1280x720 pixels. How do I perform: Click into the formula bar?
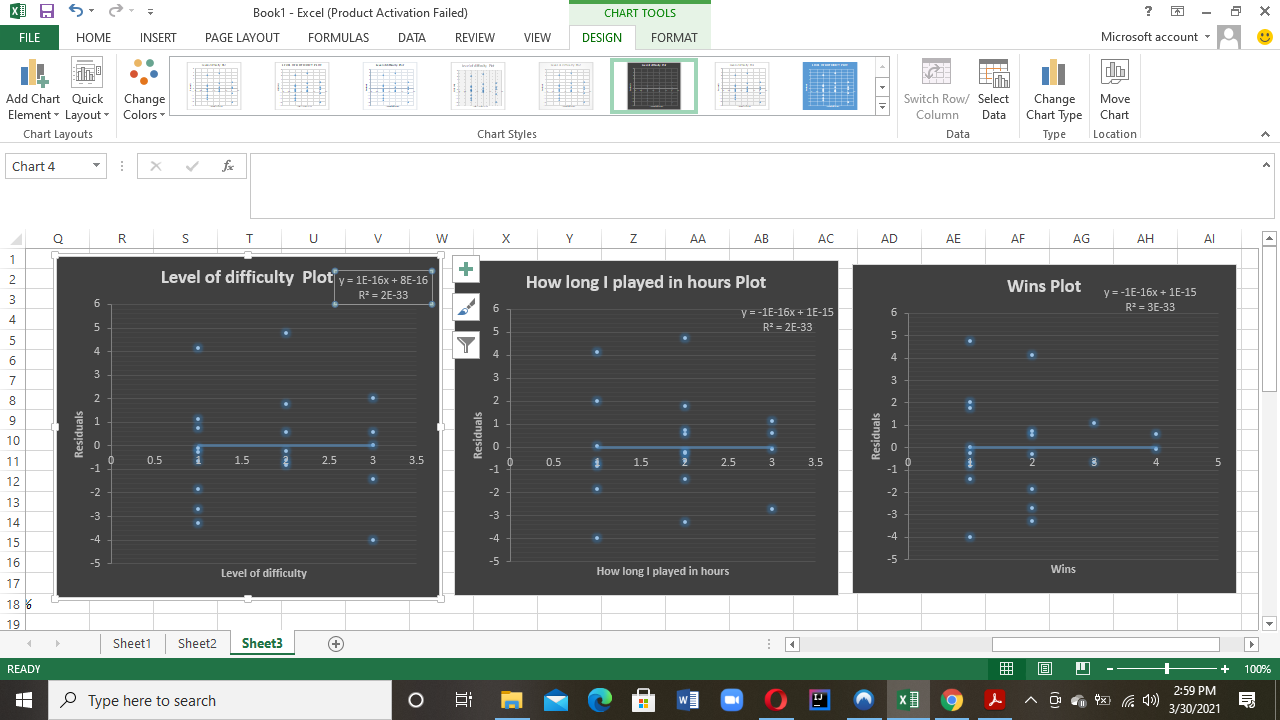(x=753, y=185)
